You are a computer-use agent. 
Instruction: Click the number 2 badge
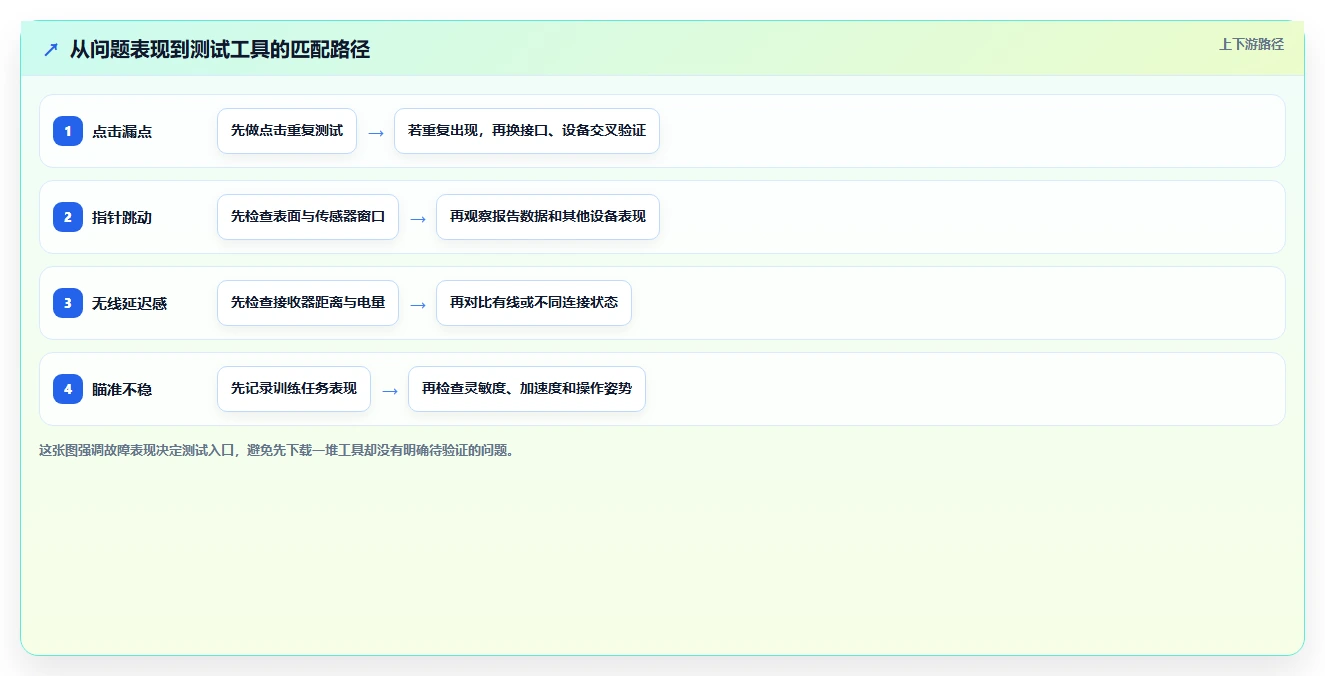click(68, 217)
